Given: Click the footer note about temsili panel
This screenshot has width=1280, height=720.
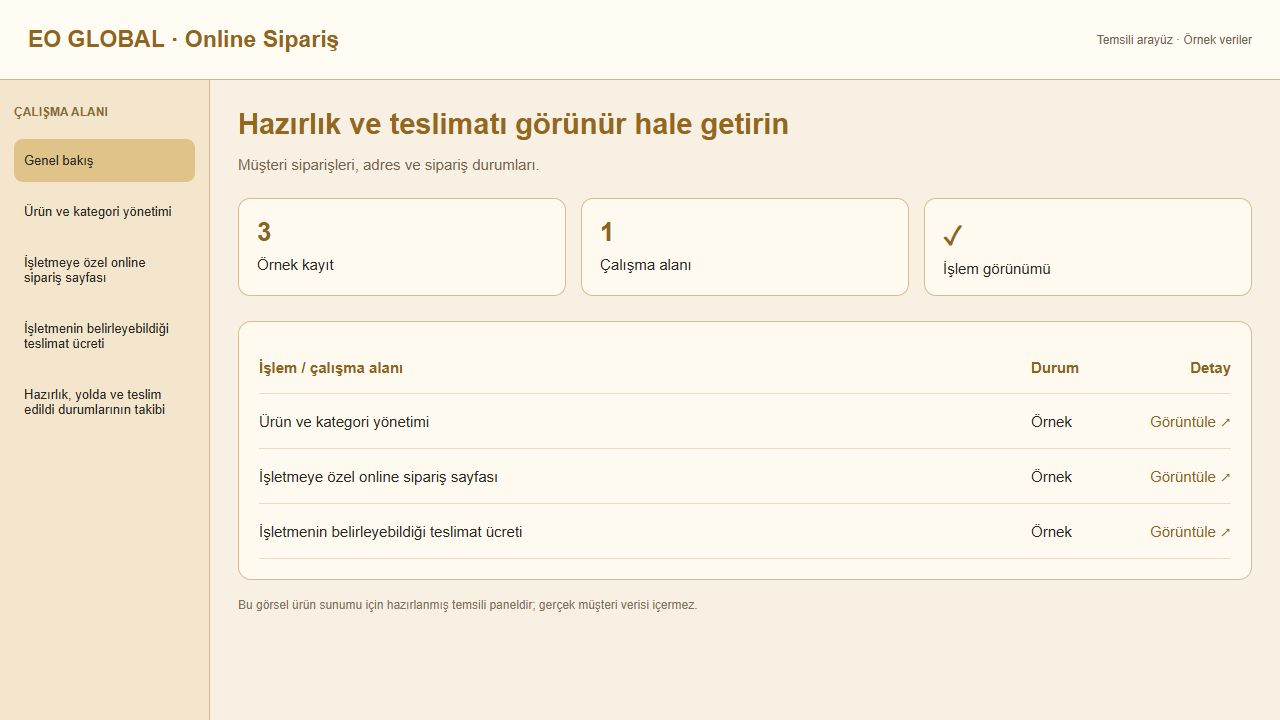Looking at the screenshot, I should click(x=468, y=605).
